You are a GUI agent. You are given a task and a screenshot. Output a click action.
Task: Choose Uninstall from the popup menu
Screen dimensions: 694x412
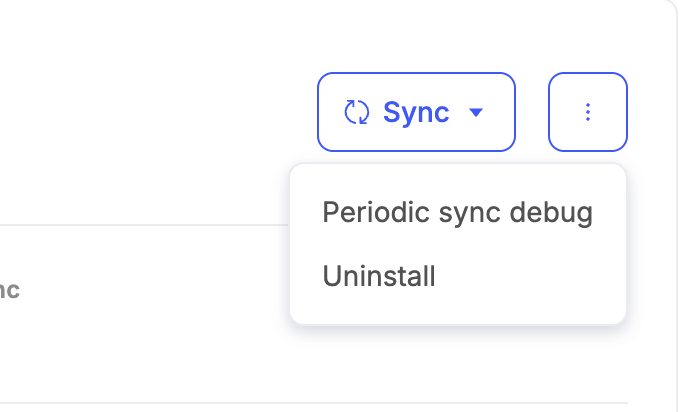[x=379, y=276]
